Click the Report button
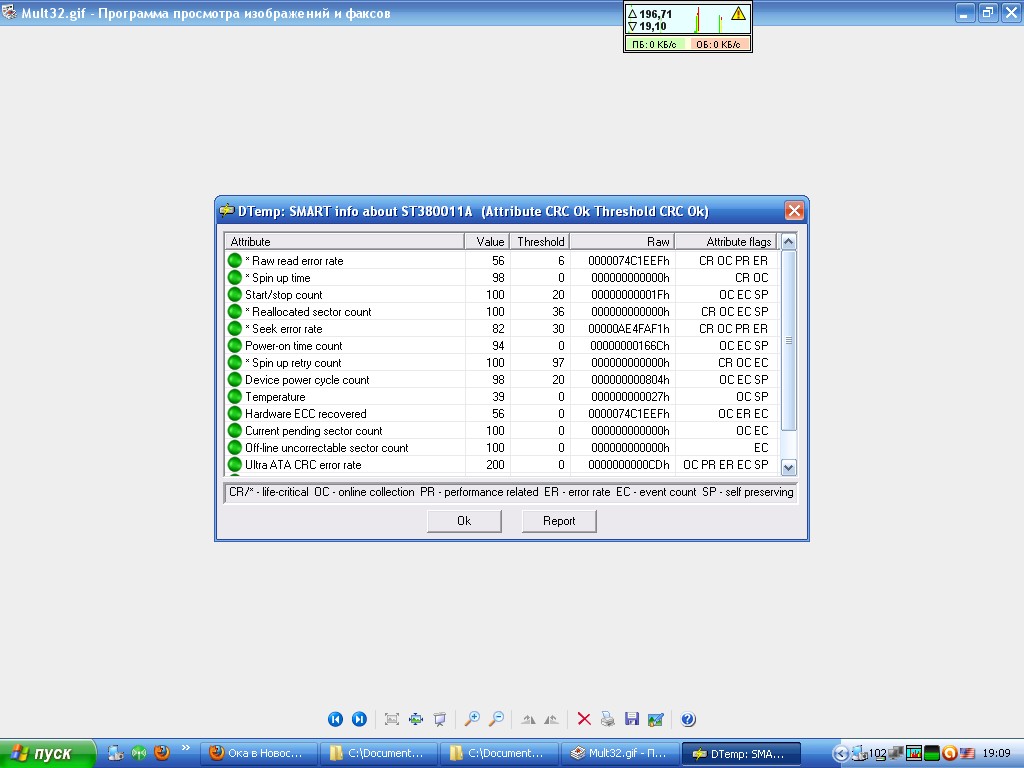1024x768 pixels. pyautogui.click(x=559, y=520)
